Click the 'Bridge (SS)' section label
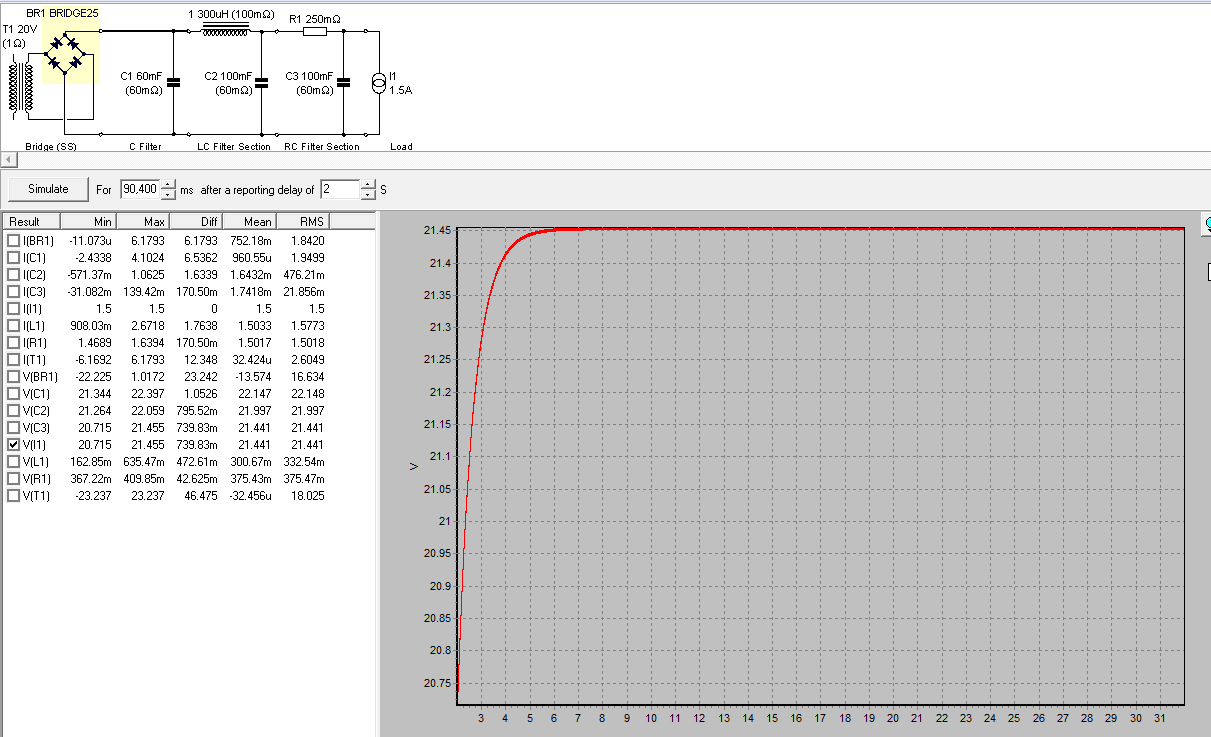 pyautogui.click(x=51, y=146)
